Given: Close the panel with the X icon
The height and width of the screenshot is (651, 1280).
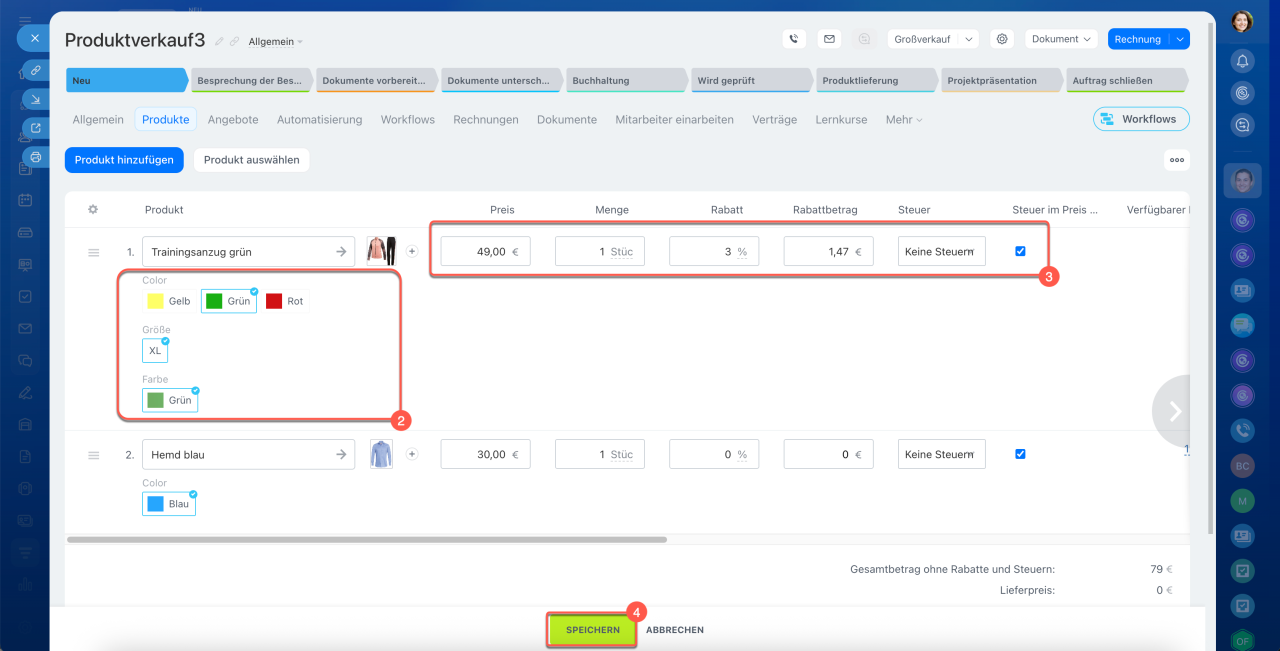Looking at the screenshot, I should click(x=34, y=38).
